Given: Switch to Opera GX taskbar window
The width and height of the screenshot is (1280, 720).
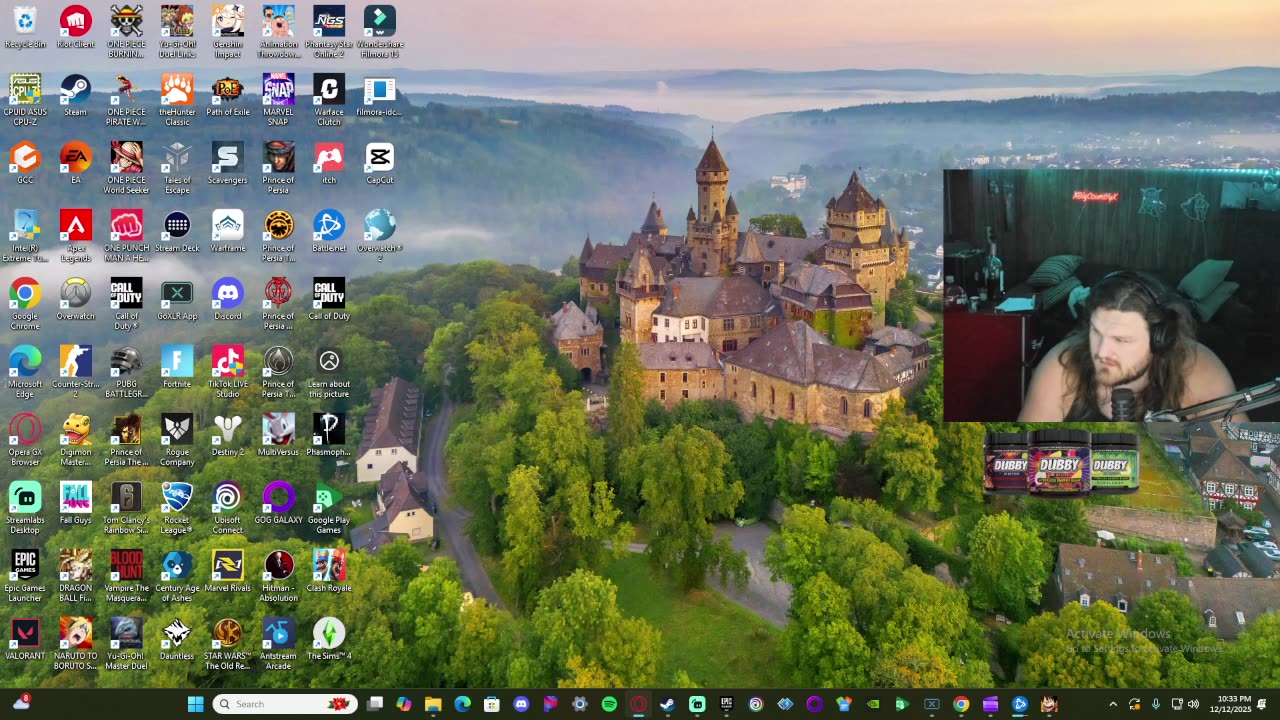Looking at the screenshot, I should click(x=638, y=704).
